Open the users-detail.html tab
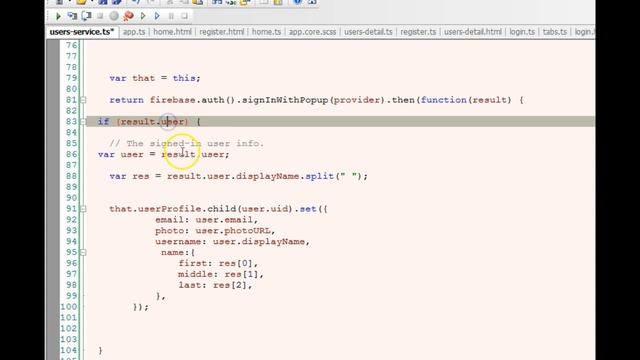 (473, 32)
